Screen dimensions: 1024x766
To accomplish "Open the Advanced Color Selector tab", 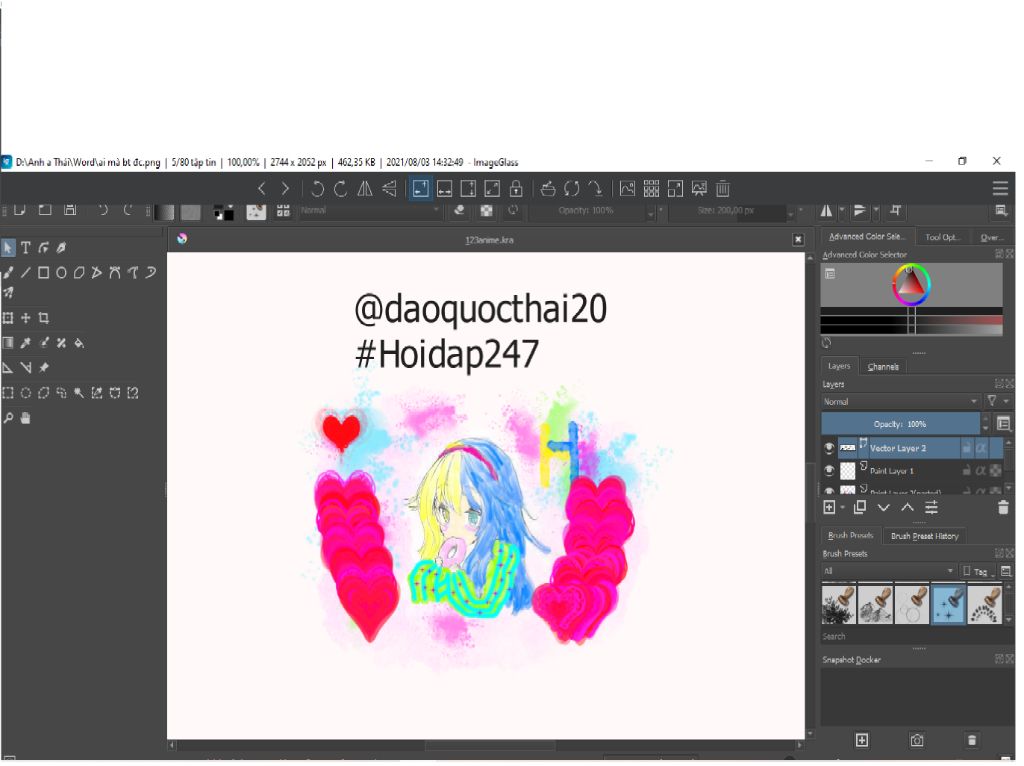I will [867, 237].
